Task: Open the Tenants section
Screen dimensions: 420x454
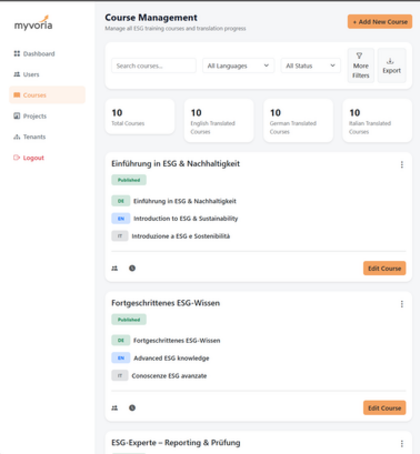Action: click(29, 137)
